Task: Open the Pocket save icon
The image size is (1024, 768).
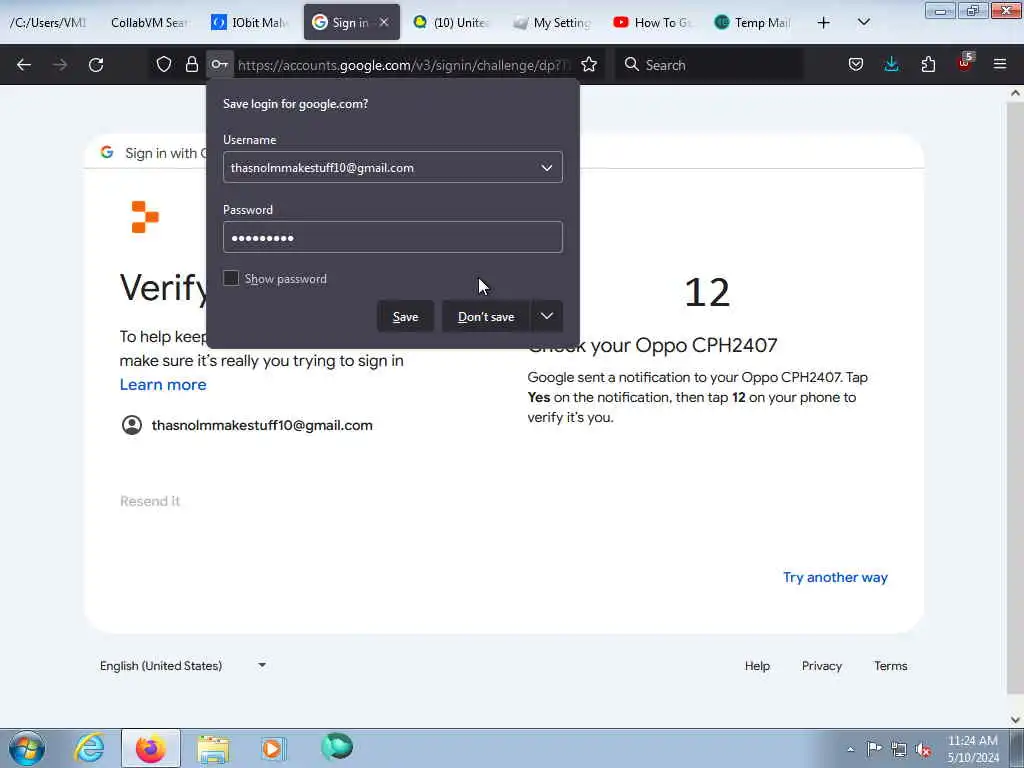Action: (x=856, y=64)
